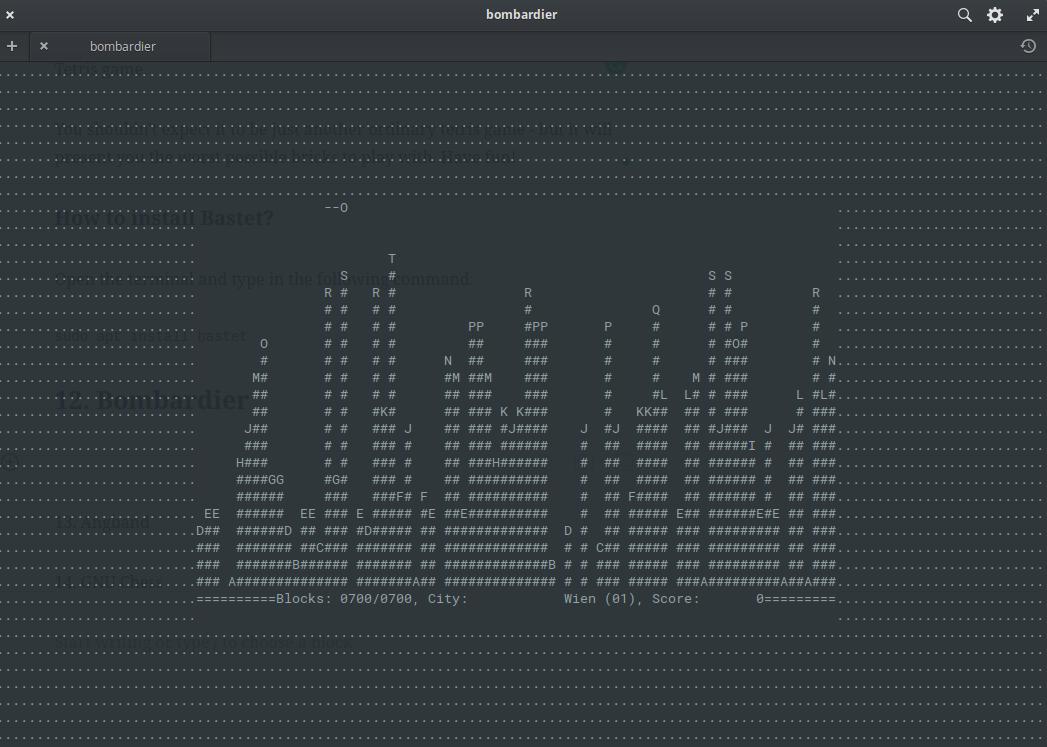Click the "12. Bombardier" background heading
This screenshot has width=1047, height=747.
(x=150, y=400)
